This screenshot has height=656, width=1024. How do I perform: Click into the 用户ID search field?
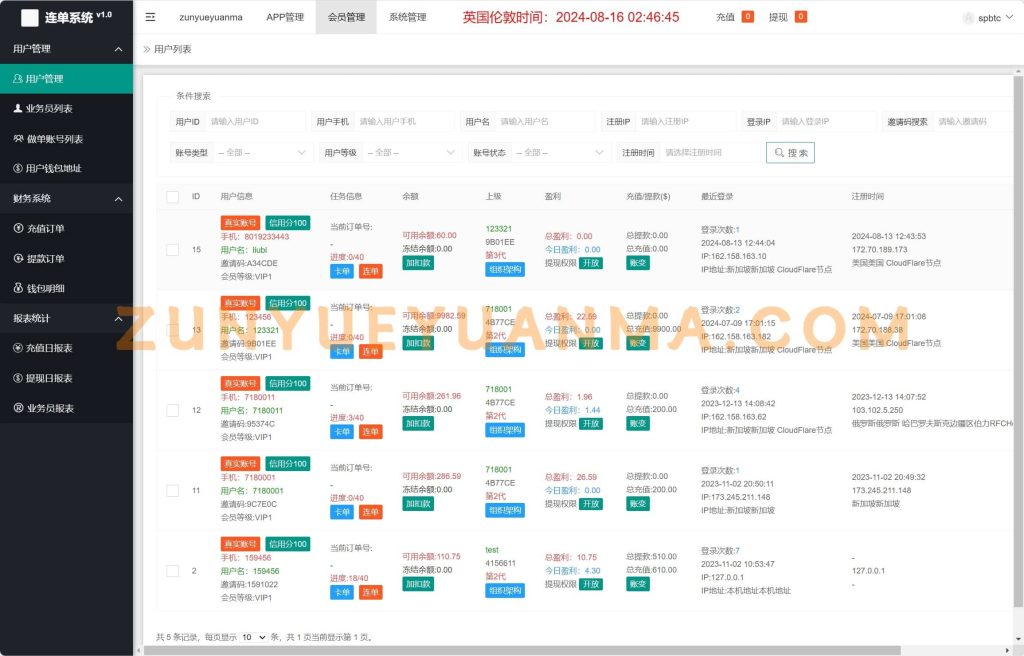click(255, 122)
